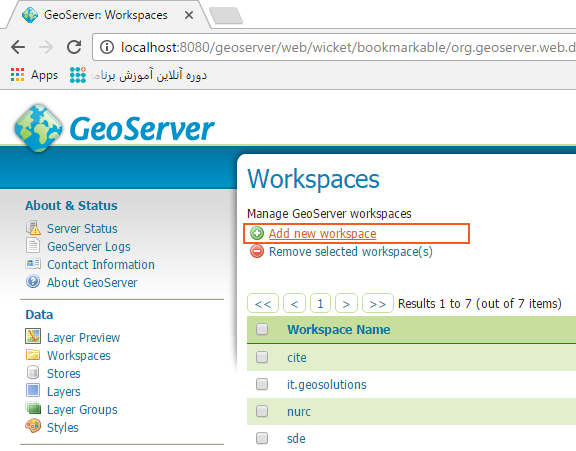Open Workspaces link in sidebar
The width and height of the screenshot is (576, 451).
point(79,356)
